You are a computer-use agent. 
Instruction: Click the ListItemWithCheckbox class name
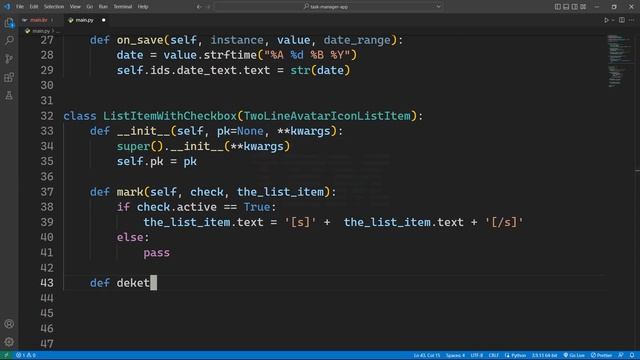[x=169, y=116]
